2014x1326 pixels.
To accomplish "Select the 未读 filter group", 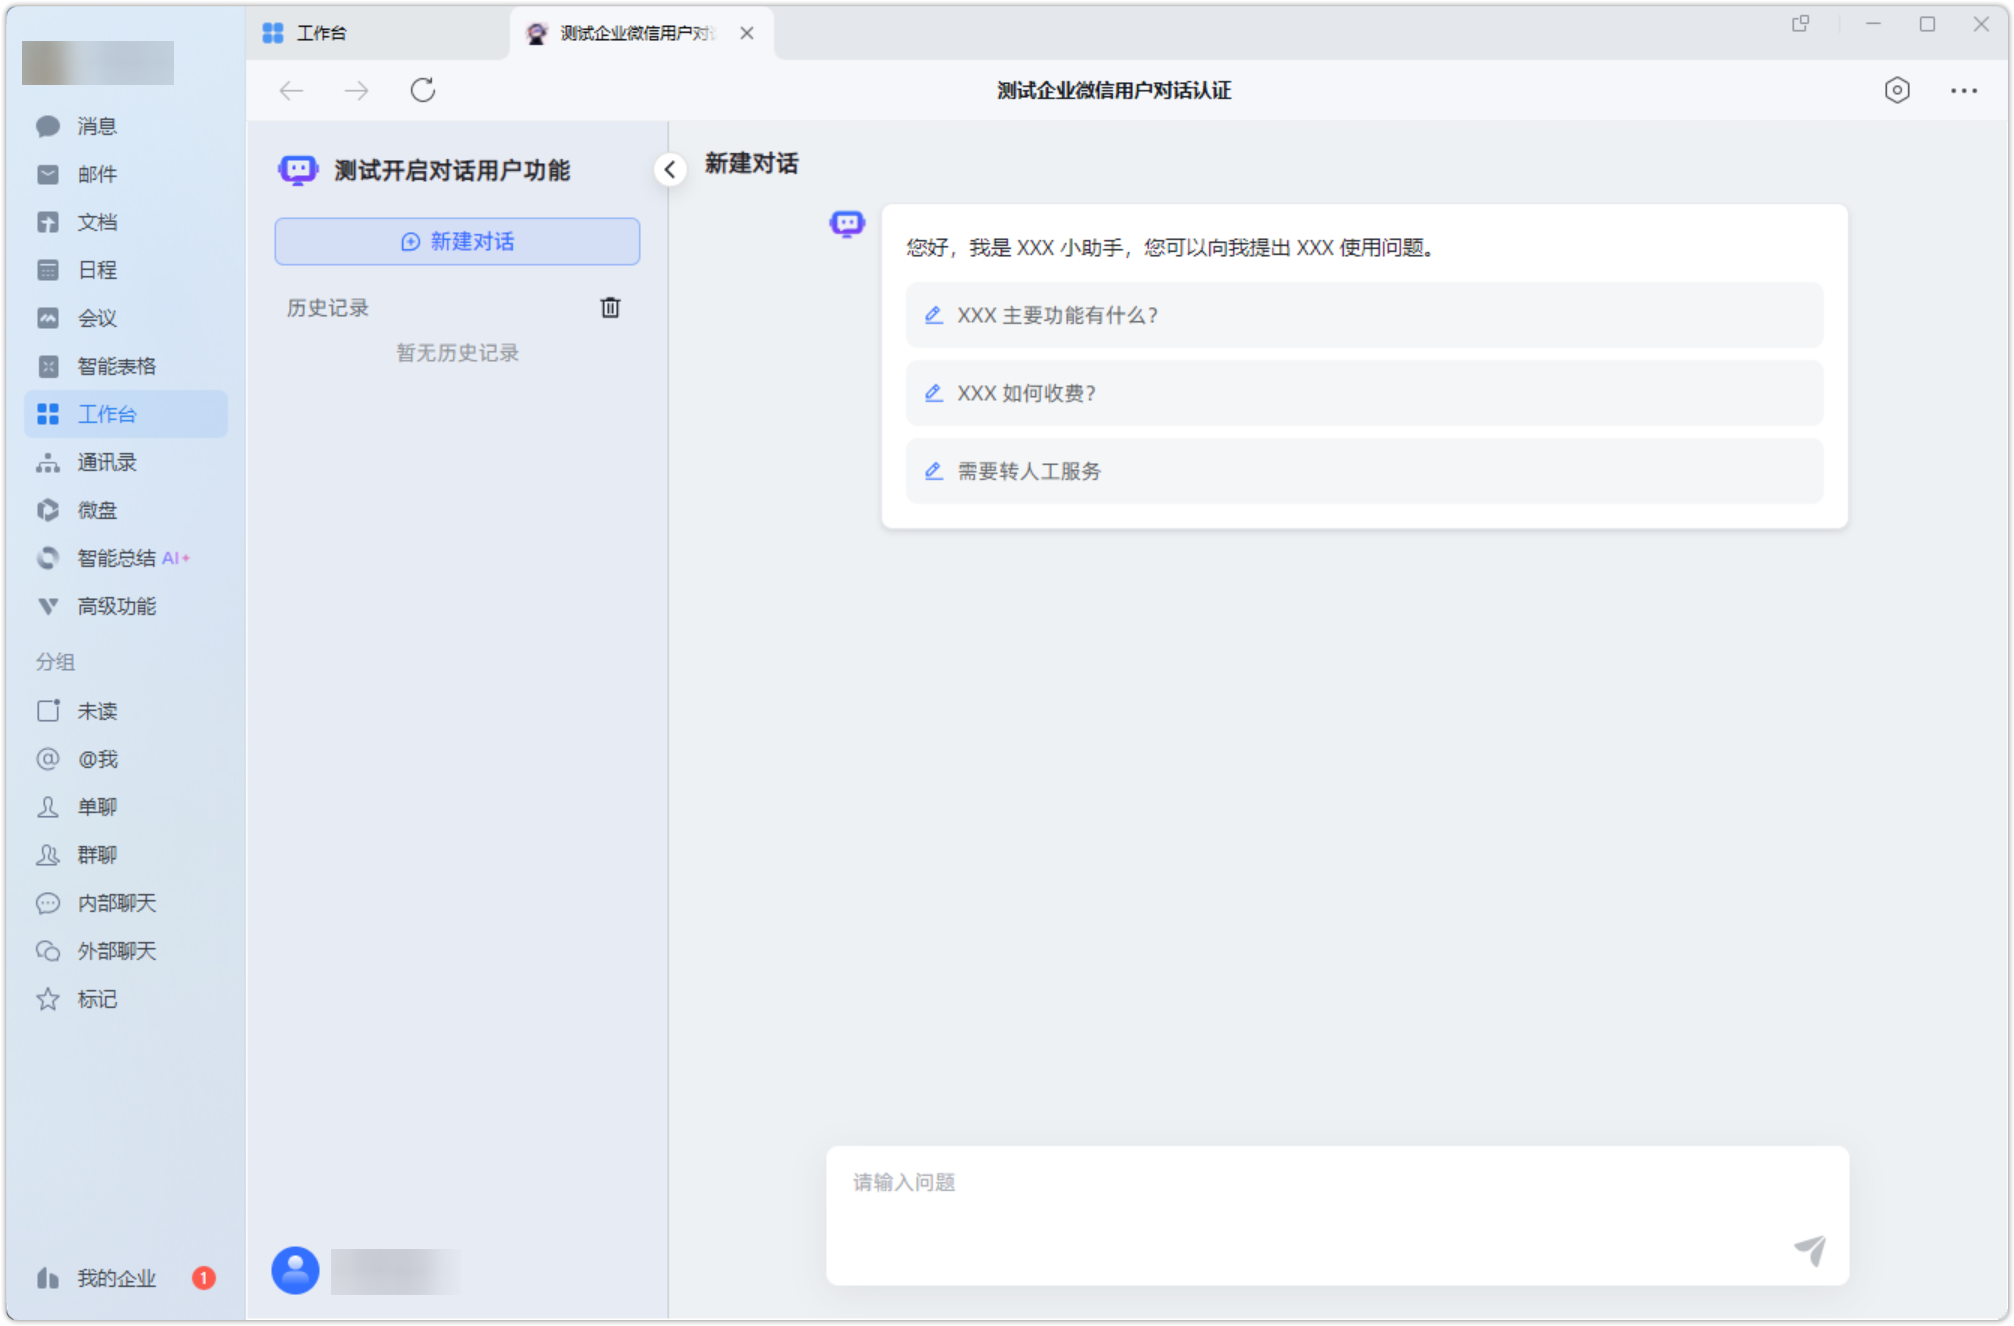I will pos(97,711).
